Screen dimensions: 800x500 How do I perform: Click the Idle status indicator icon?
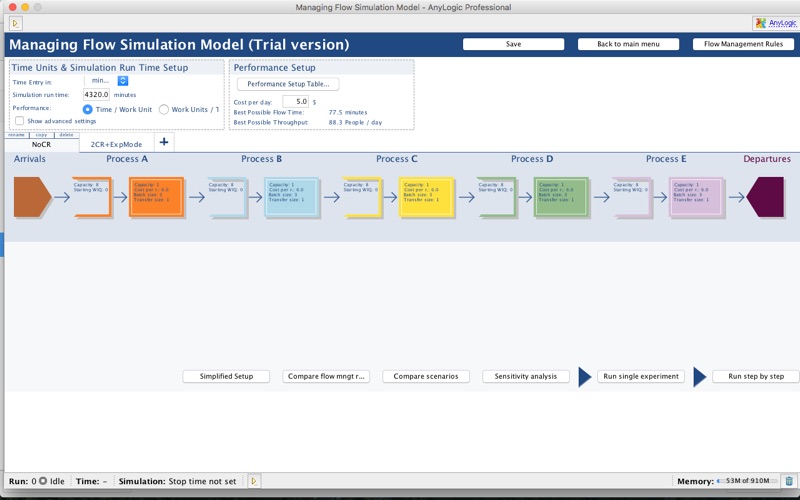(x=43, y=481)
